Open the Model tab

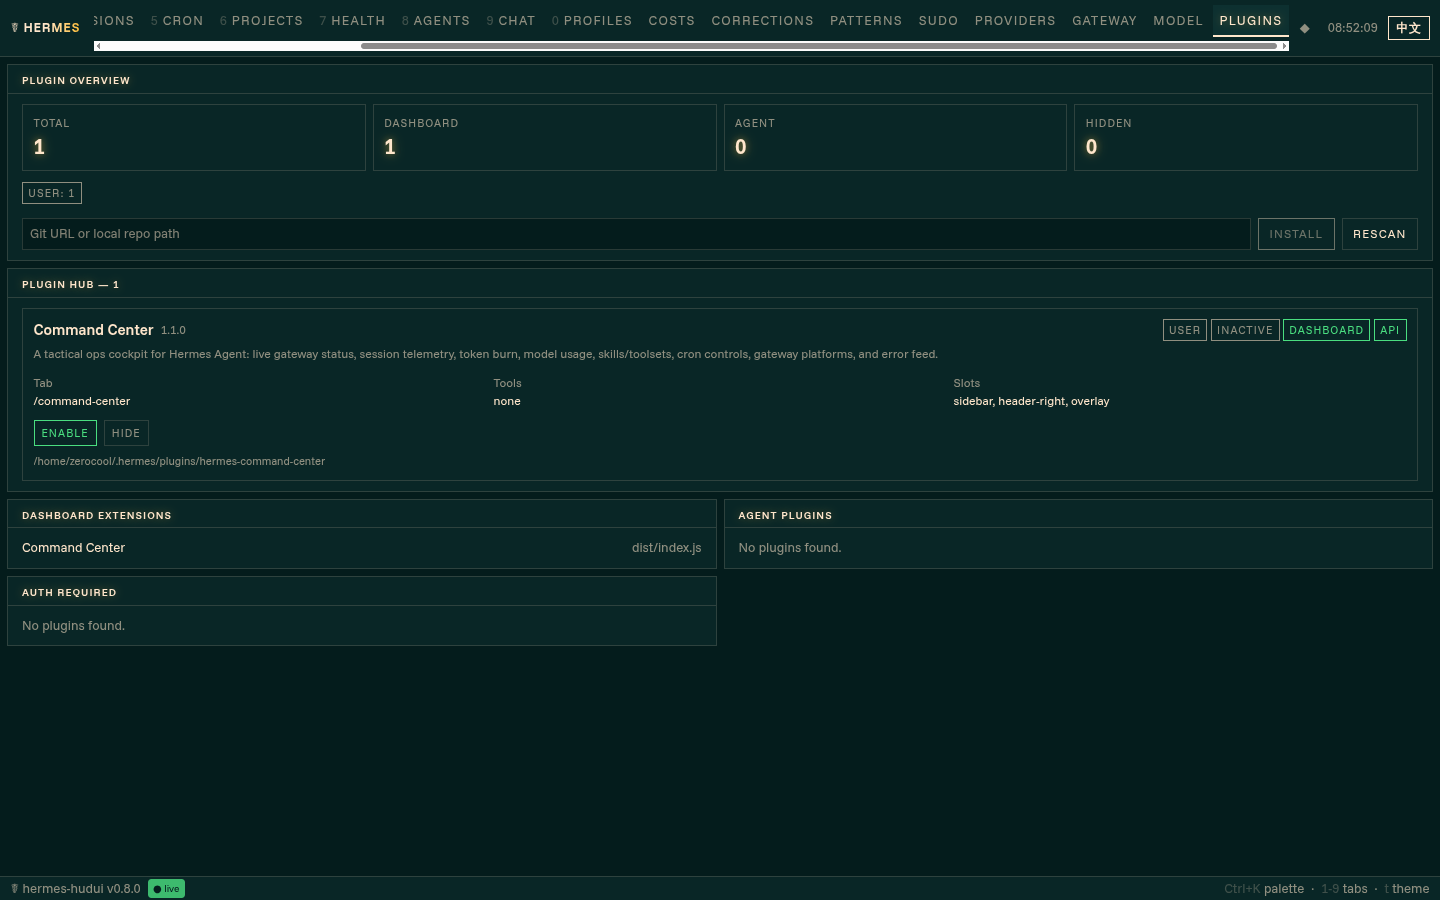(x=1177, y=20)
